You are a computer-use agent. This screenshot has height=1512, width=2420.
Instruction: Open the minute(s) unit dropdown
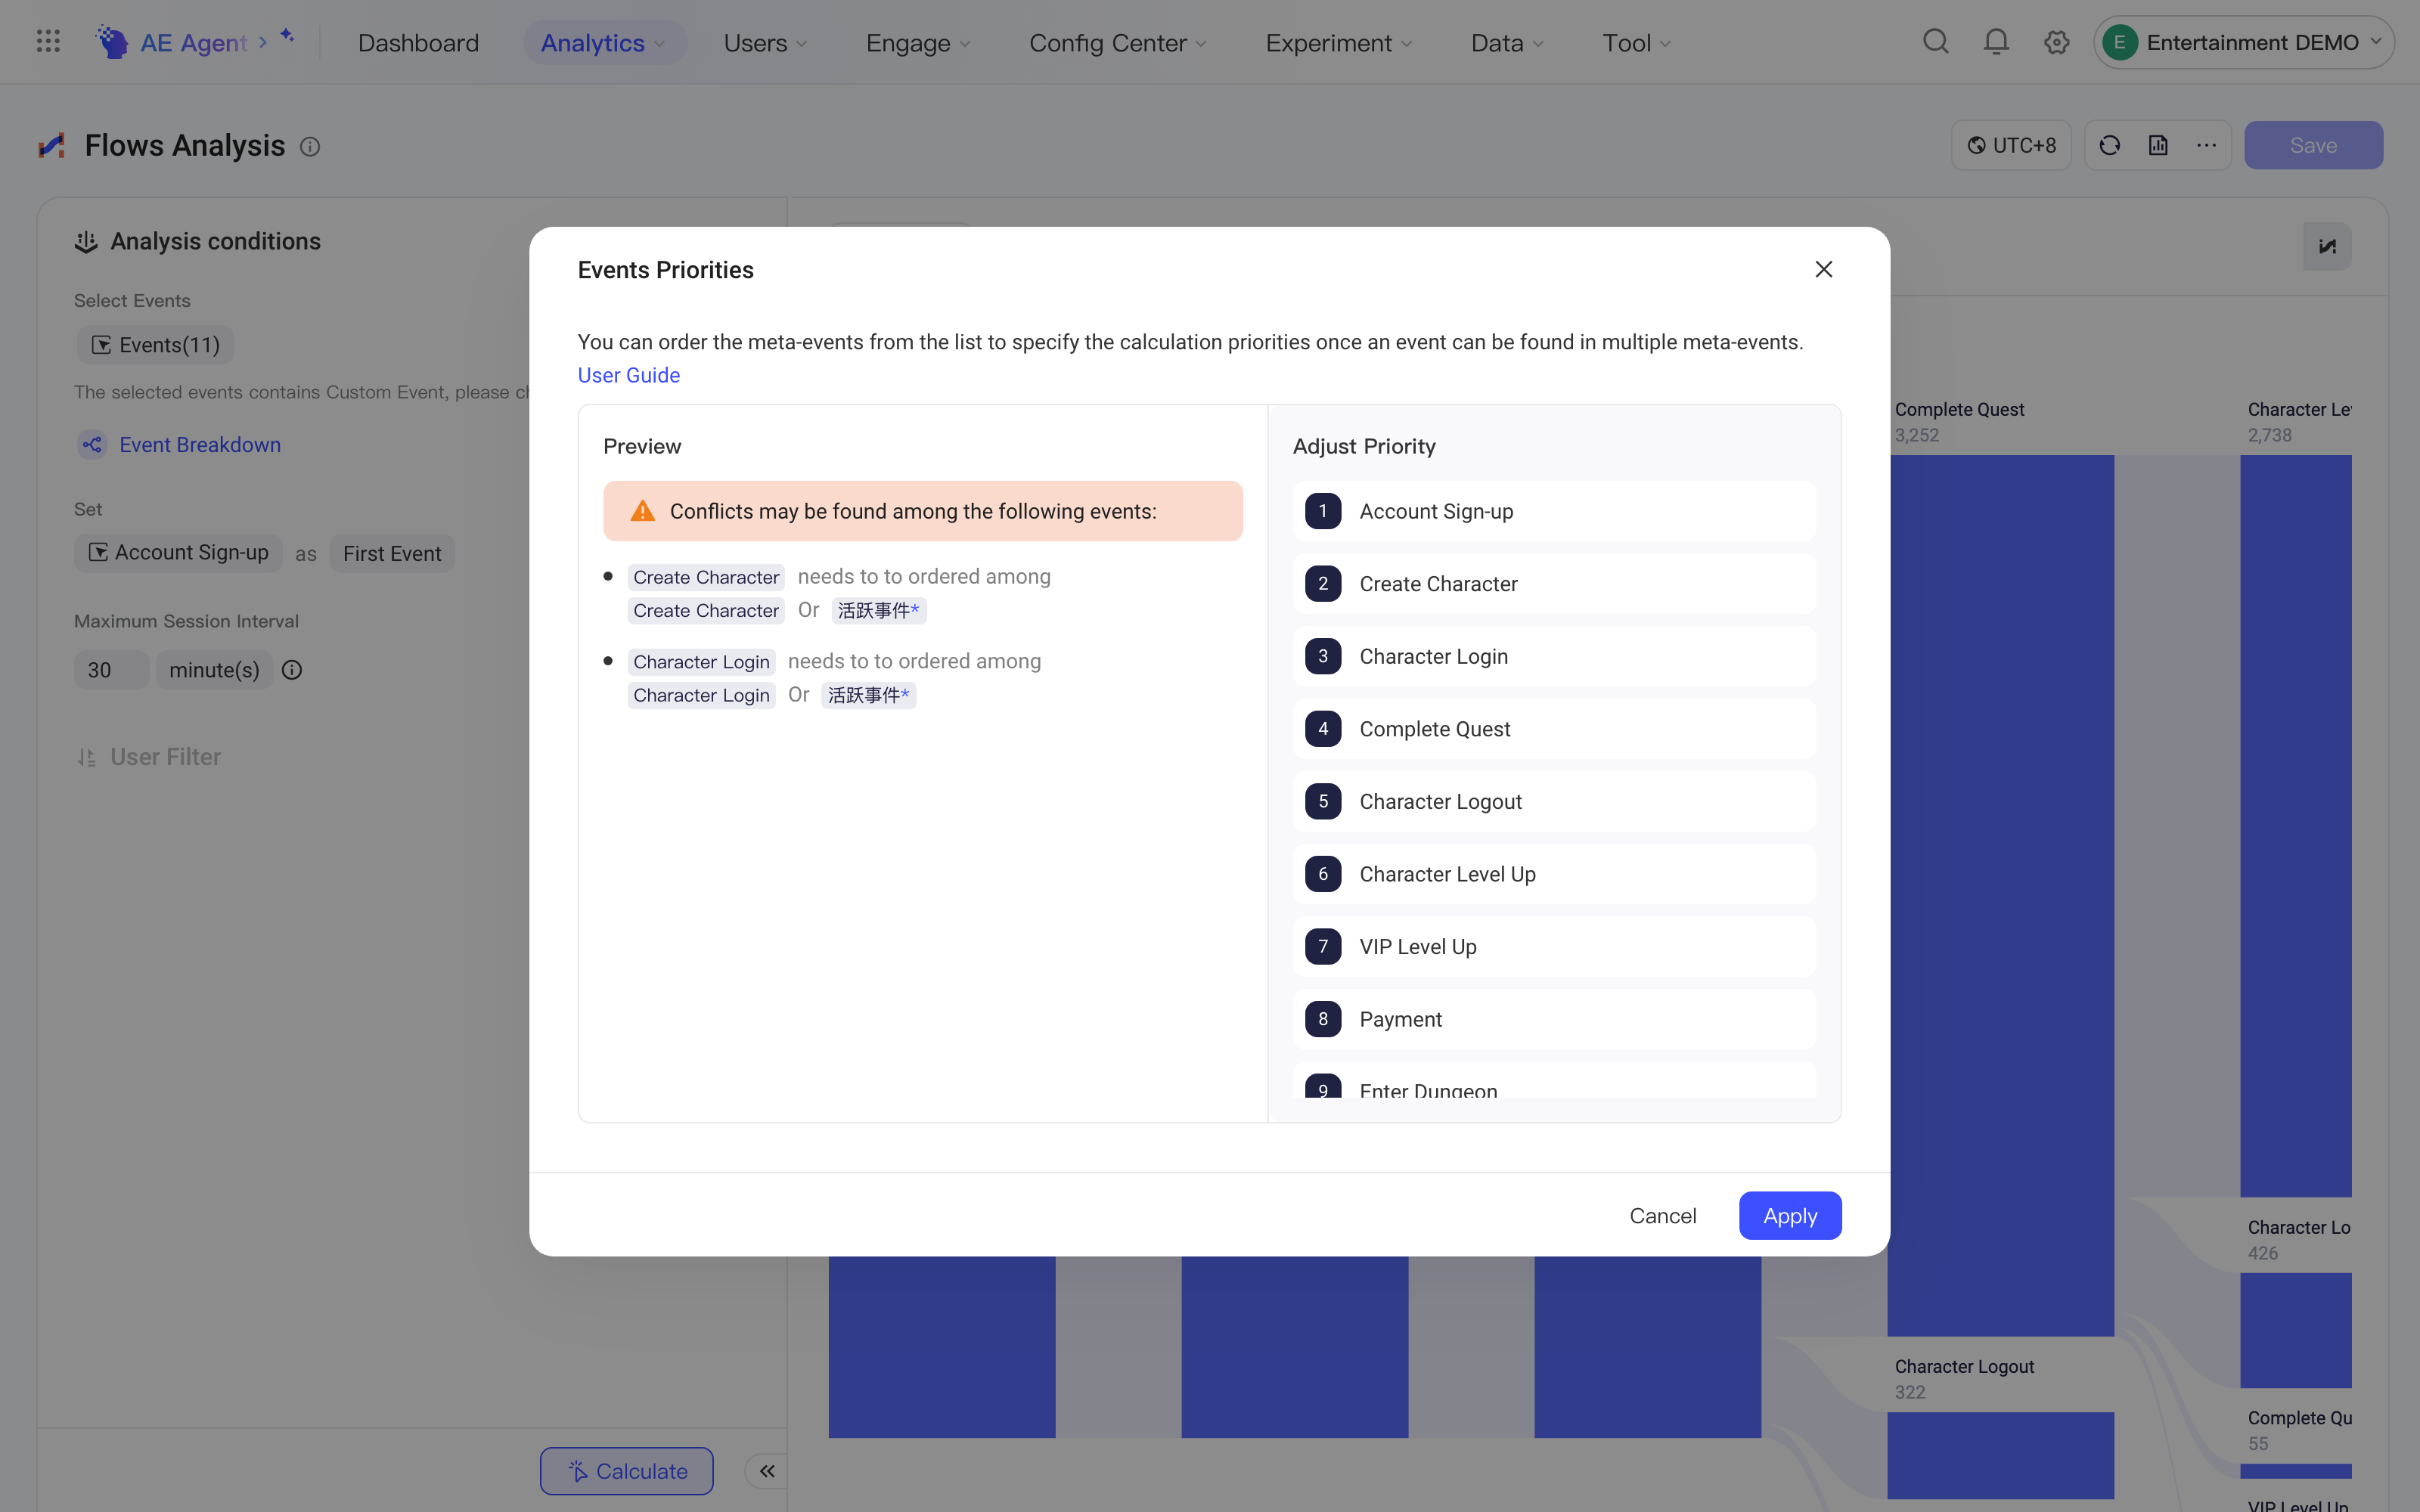(214, 670)
